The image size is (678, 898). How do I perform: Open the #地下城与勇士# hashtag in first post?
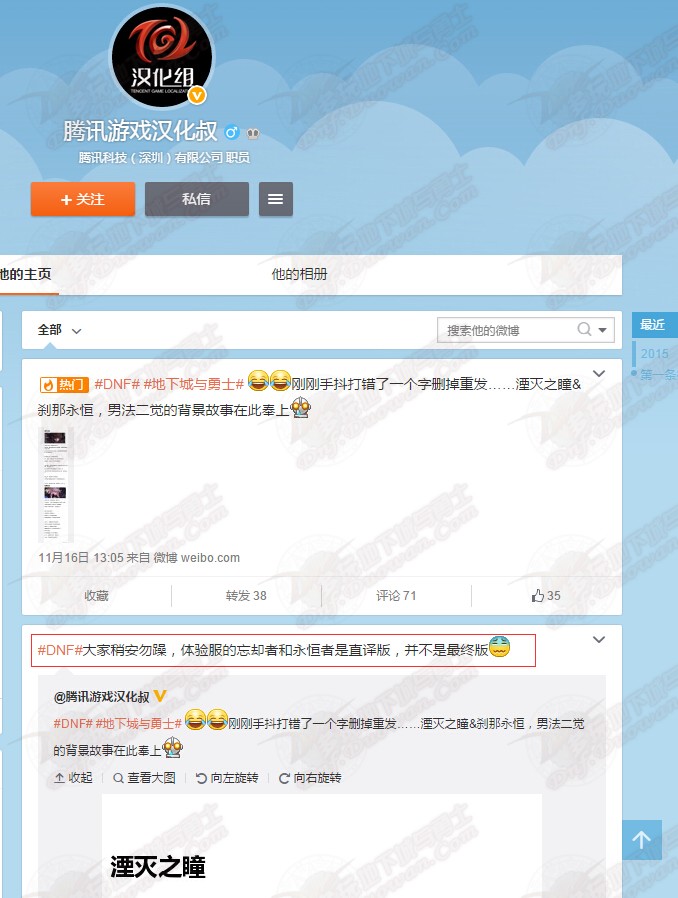coord(194,384)
